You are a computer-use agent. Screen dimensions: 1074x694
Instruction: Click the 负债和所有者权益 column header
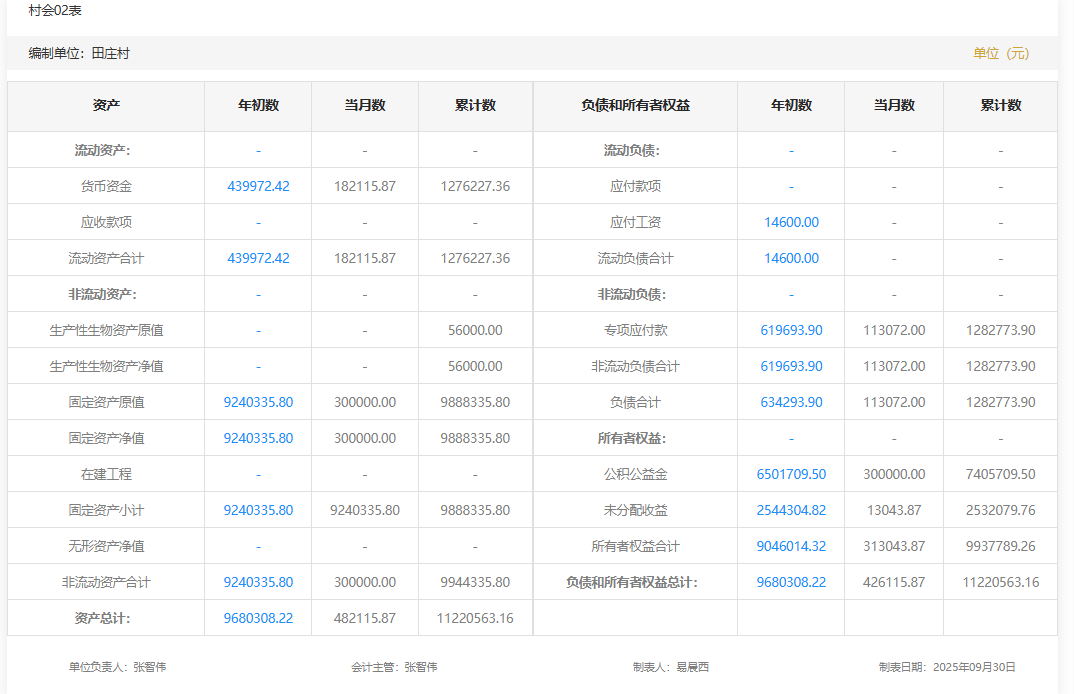coord(635,105)
